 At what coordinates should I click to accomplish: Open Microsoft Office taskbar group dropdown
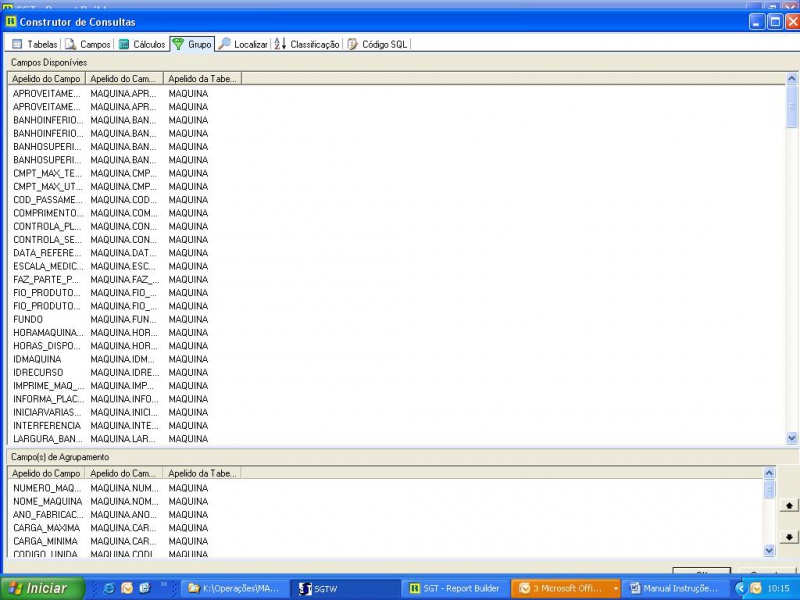(x=615, y=588)
